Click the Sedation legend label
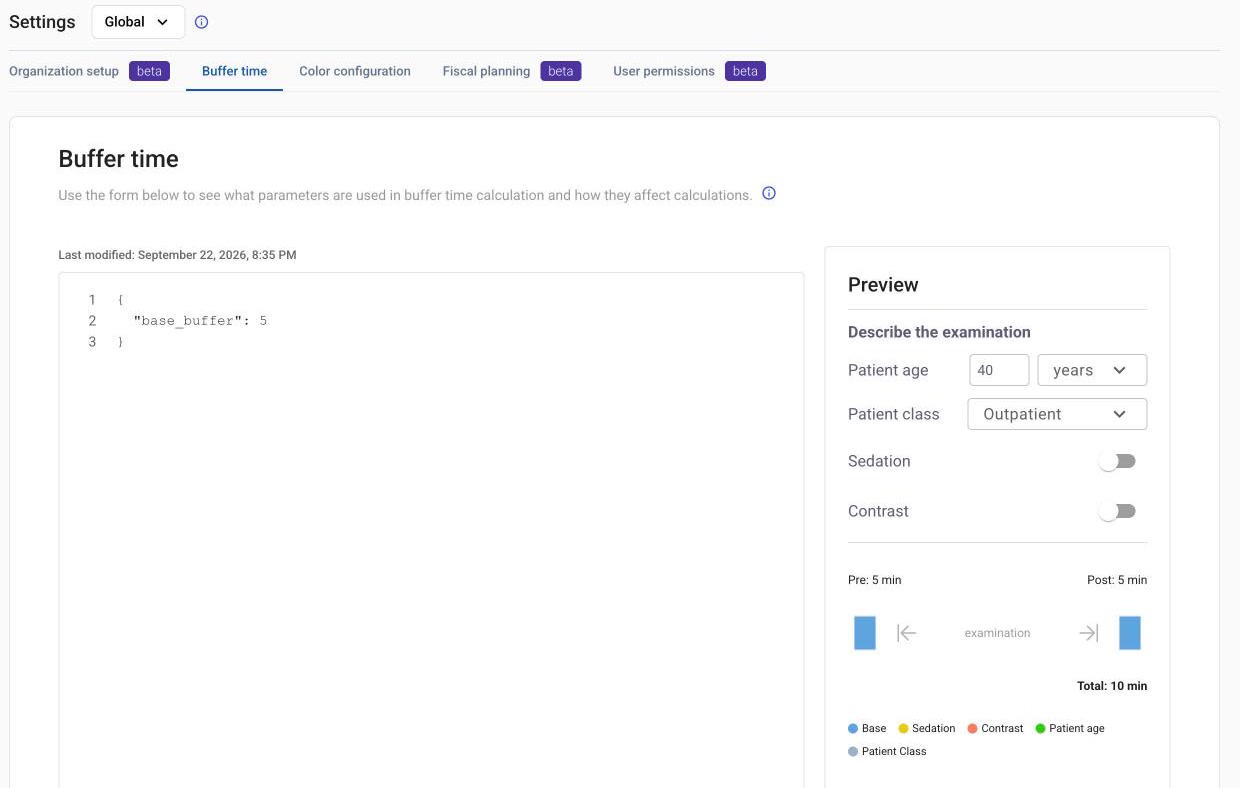This screenshot has height=788, width=1240. [x=934, y=729]
